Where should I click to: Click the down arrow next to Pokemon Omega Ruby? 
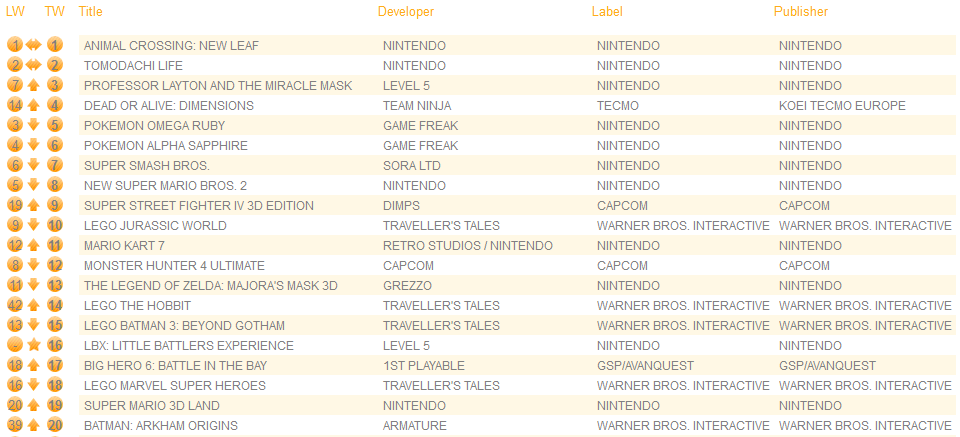34,125
